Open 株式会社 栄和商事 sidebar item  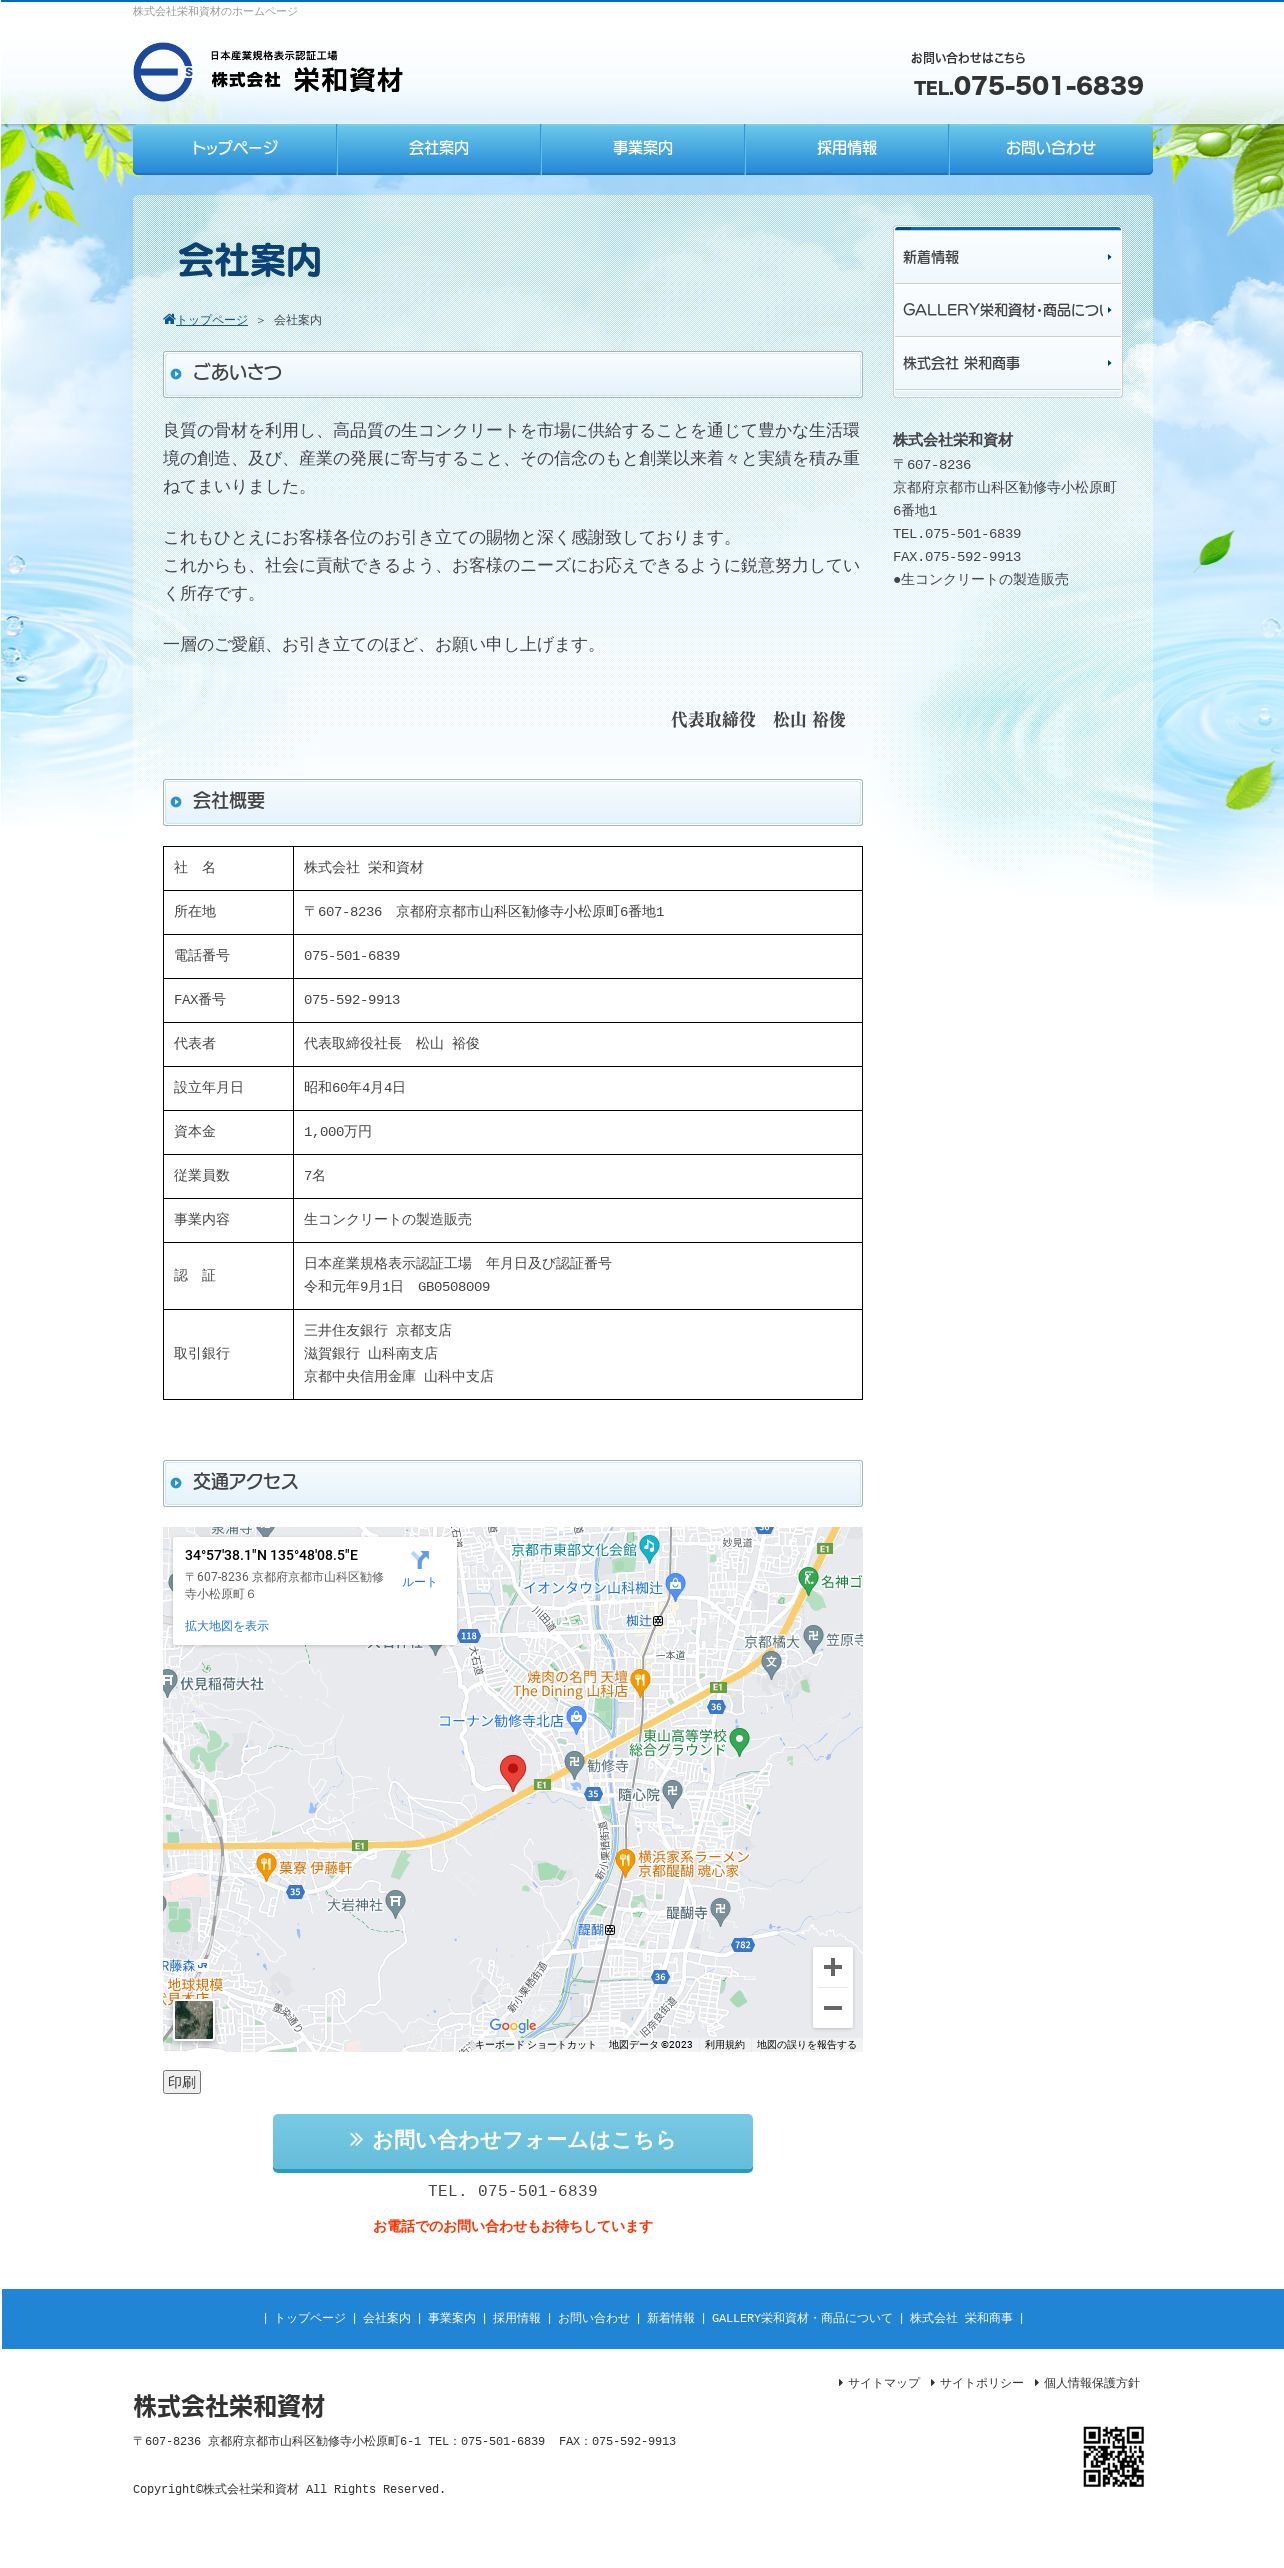[1007, 363]
